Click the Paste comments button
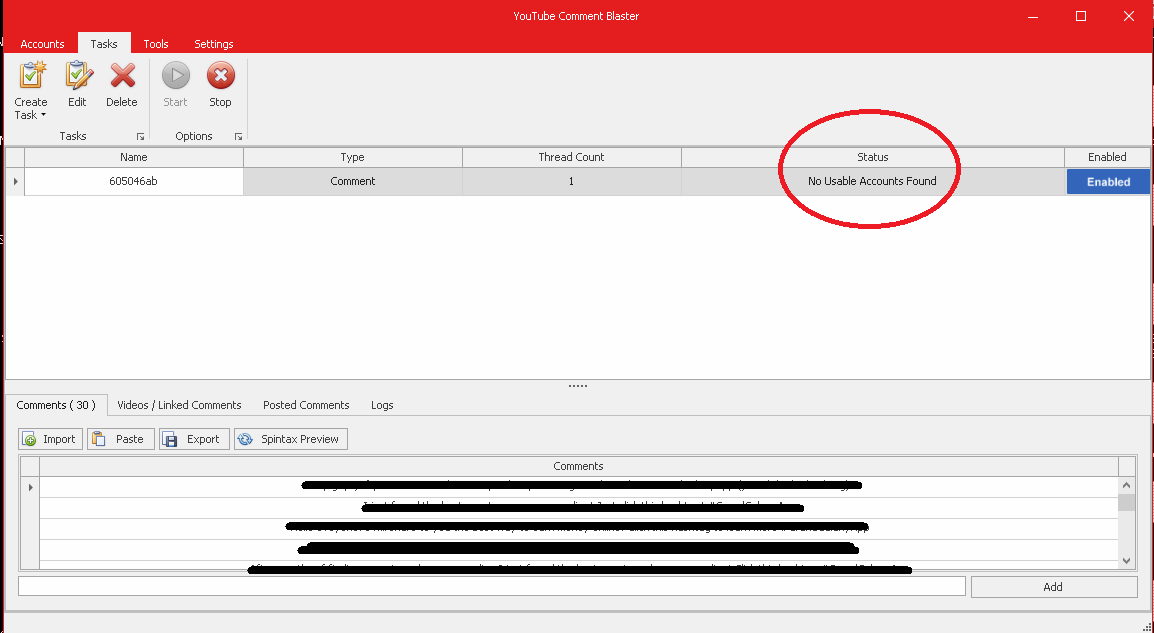 (x=121, y=439)
